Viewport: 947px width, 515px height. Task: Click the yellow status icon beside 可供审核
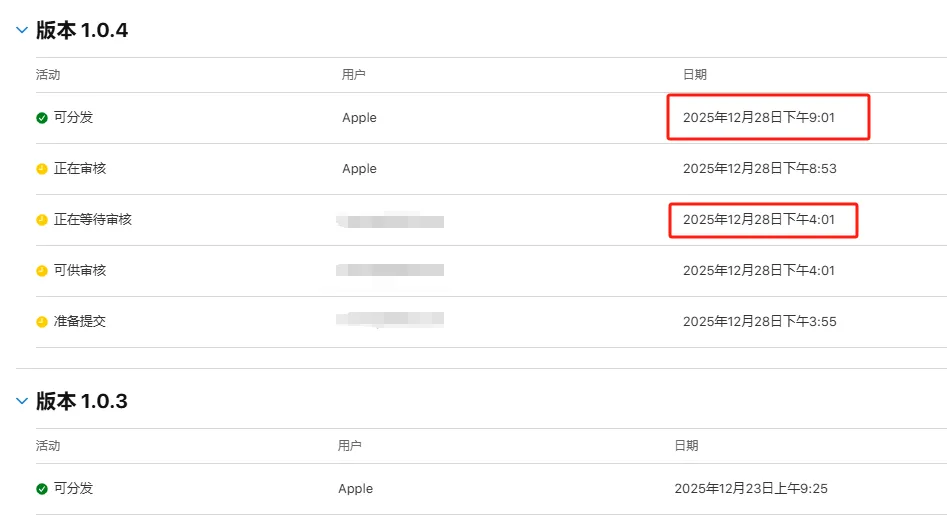click(42, 271)
